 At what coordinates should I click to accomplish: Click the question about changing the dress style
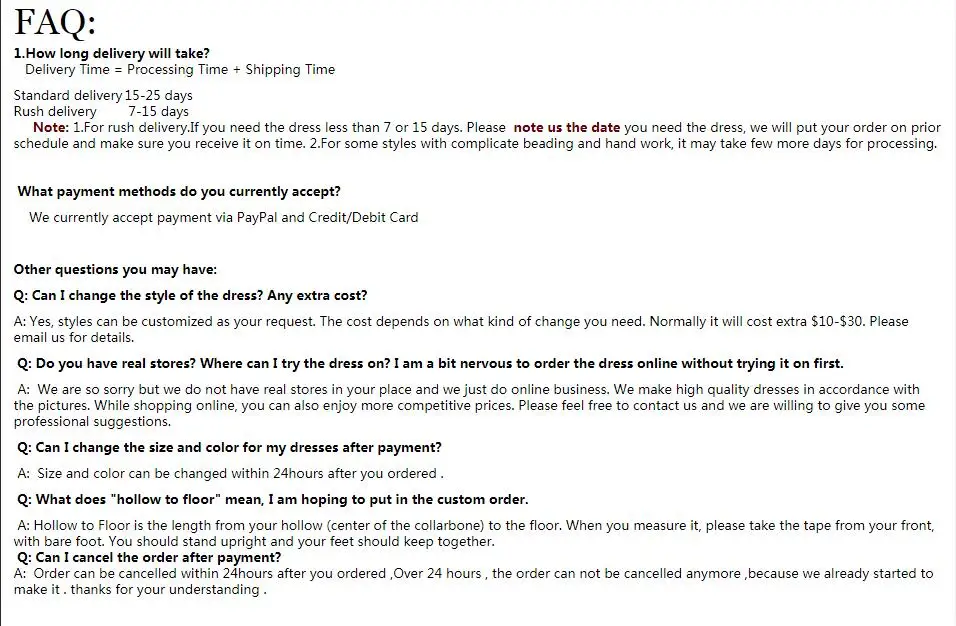pyautogui.click(x=190, y=296)
